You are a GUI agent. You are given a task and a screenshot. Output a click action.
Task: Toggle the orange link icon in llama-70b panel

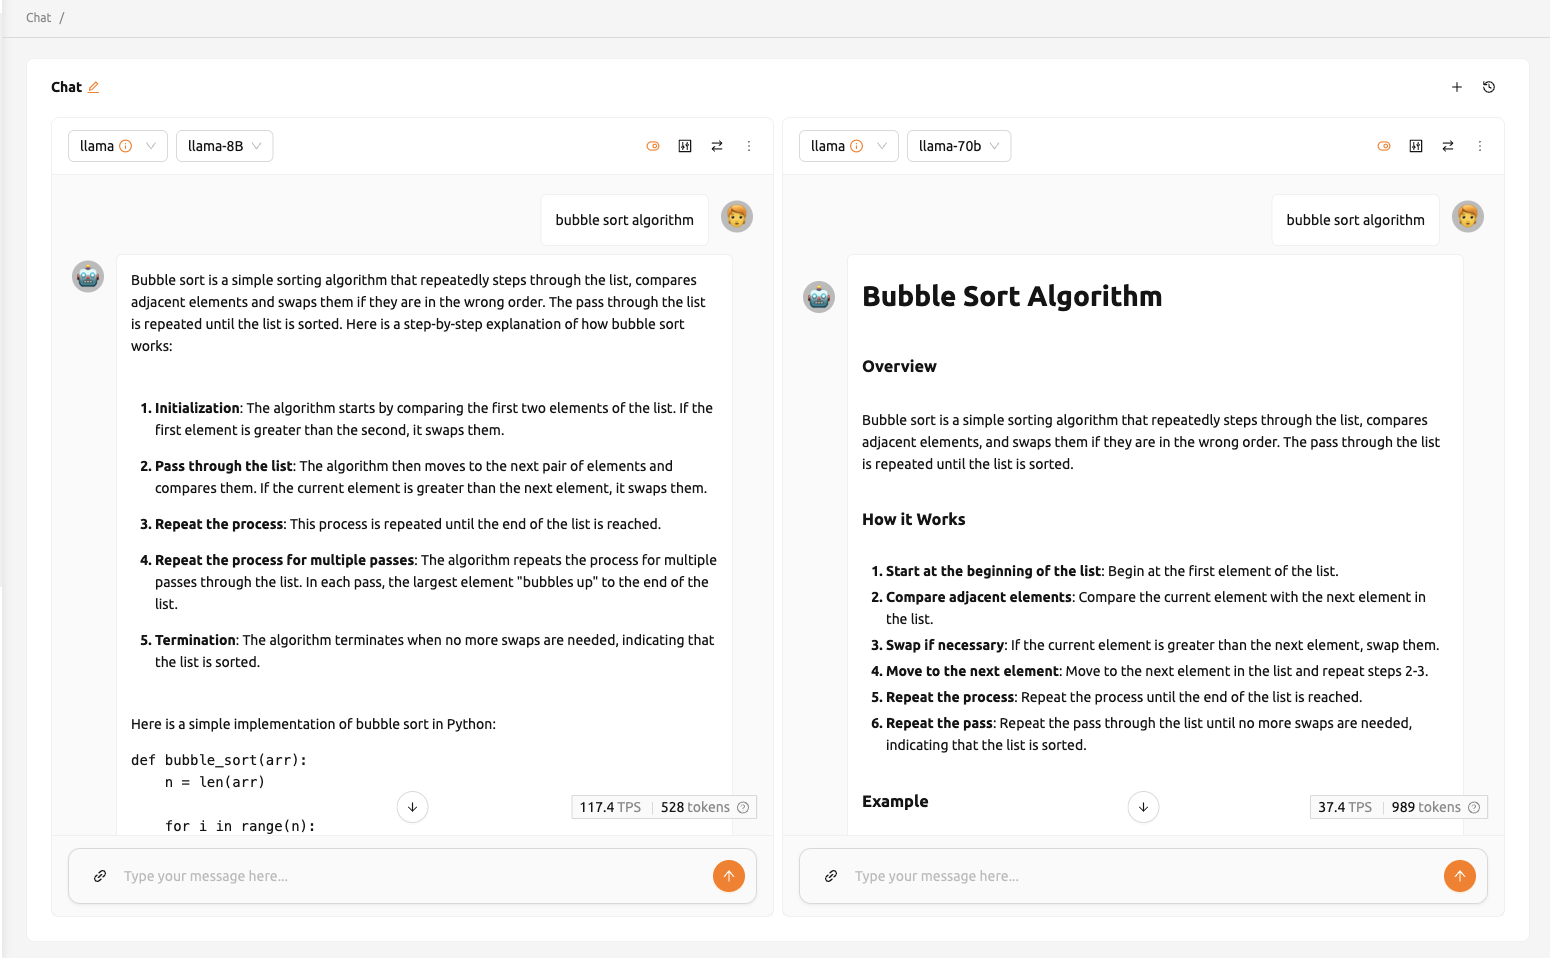click(x=1384, y=146)
